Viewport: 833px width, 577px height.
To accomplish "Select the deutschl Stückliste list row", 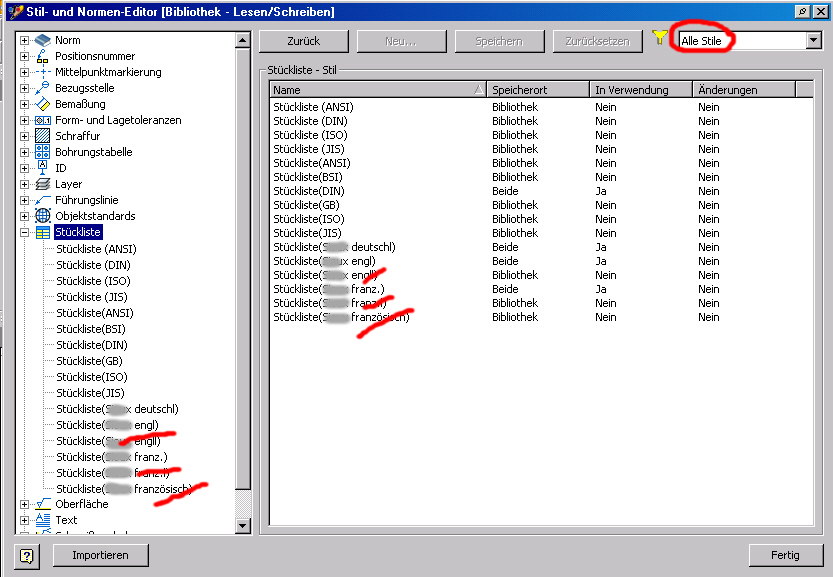I will [541, 247].
